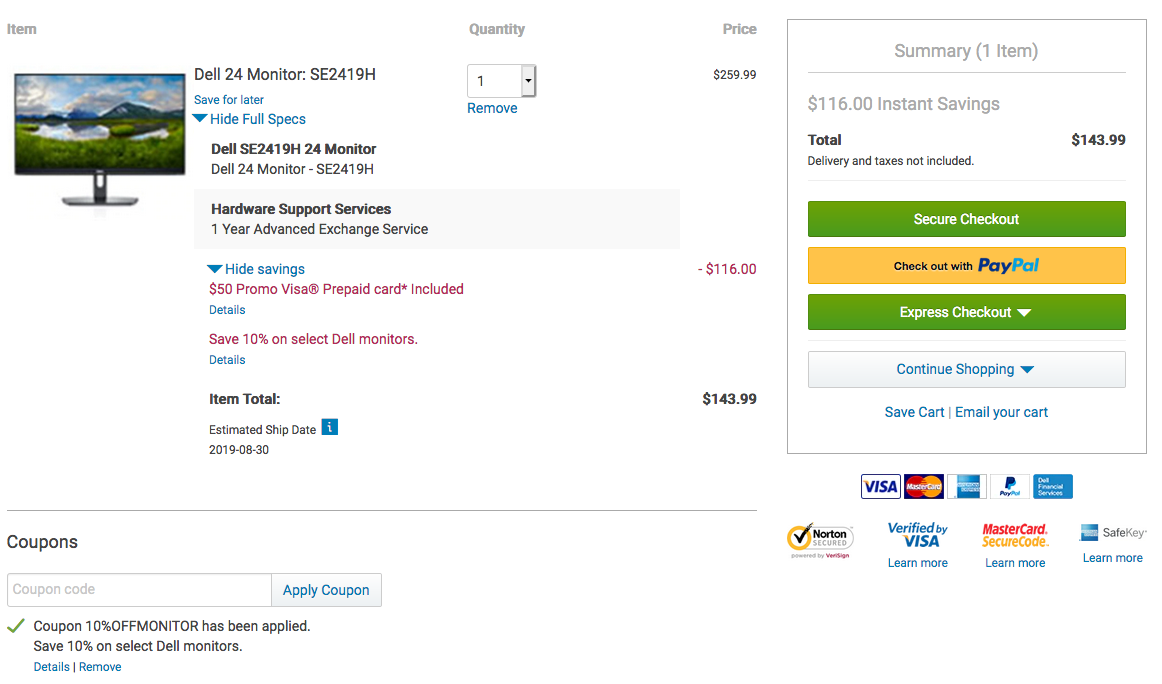The height and width of the screenshot is (684, 1162).
Task: Click the MasterCard payment card icon
Action: click(923, 487)
